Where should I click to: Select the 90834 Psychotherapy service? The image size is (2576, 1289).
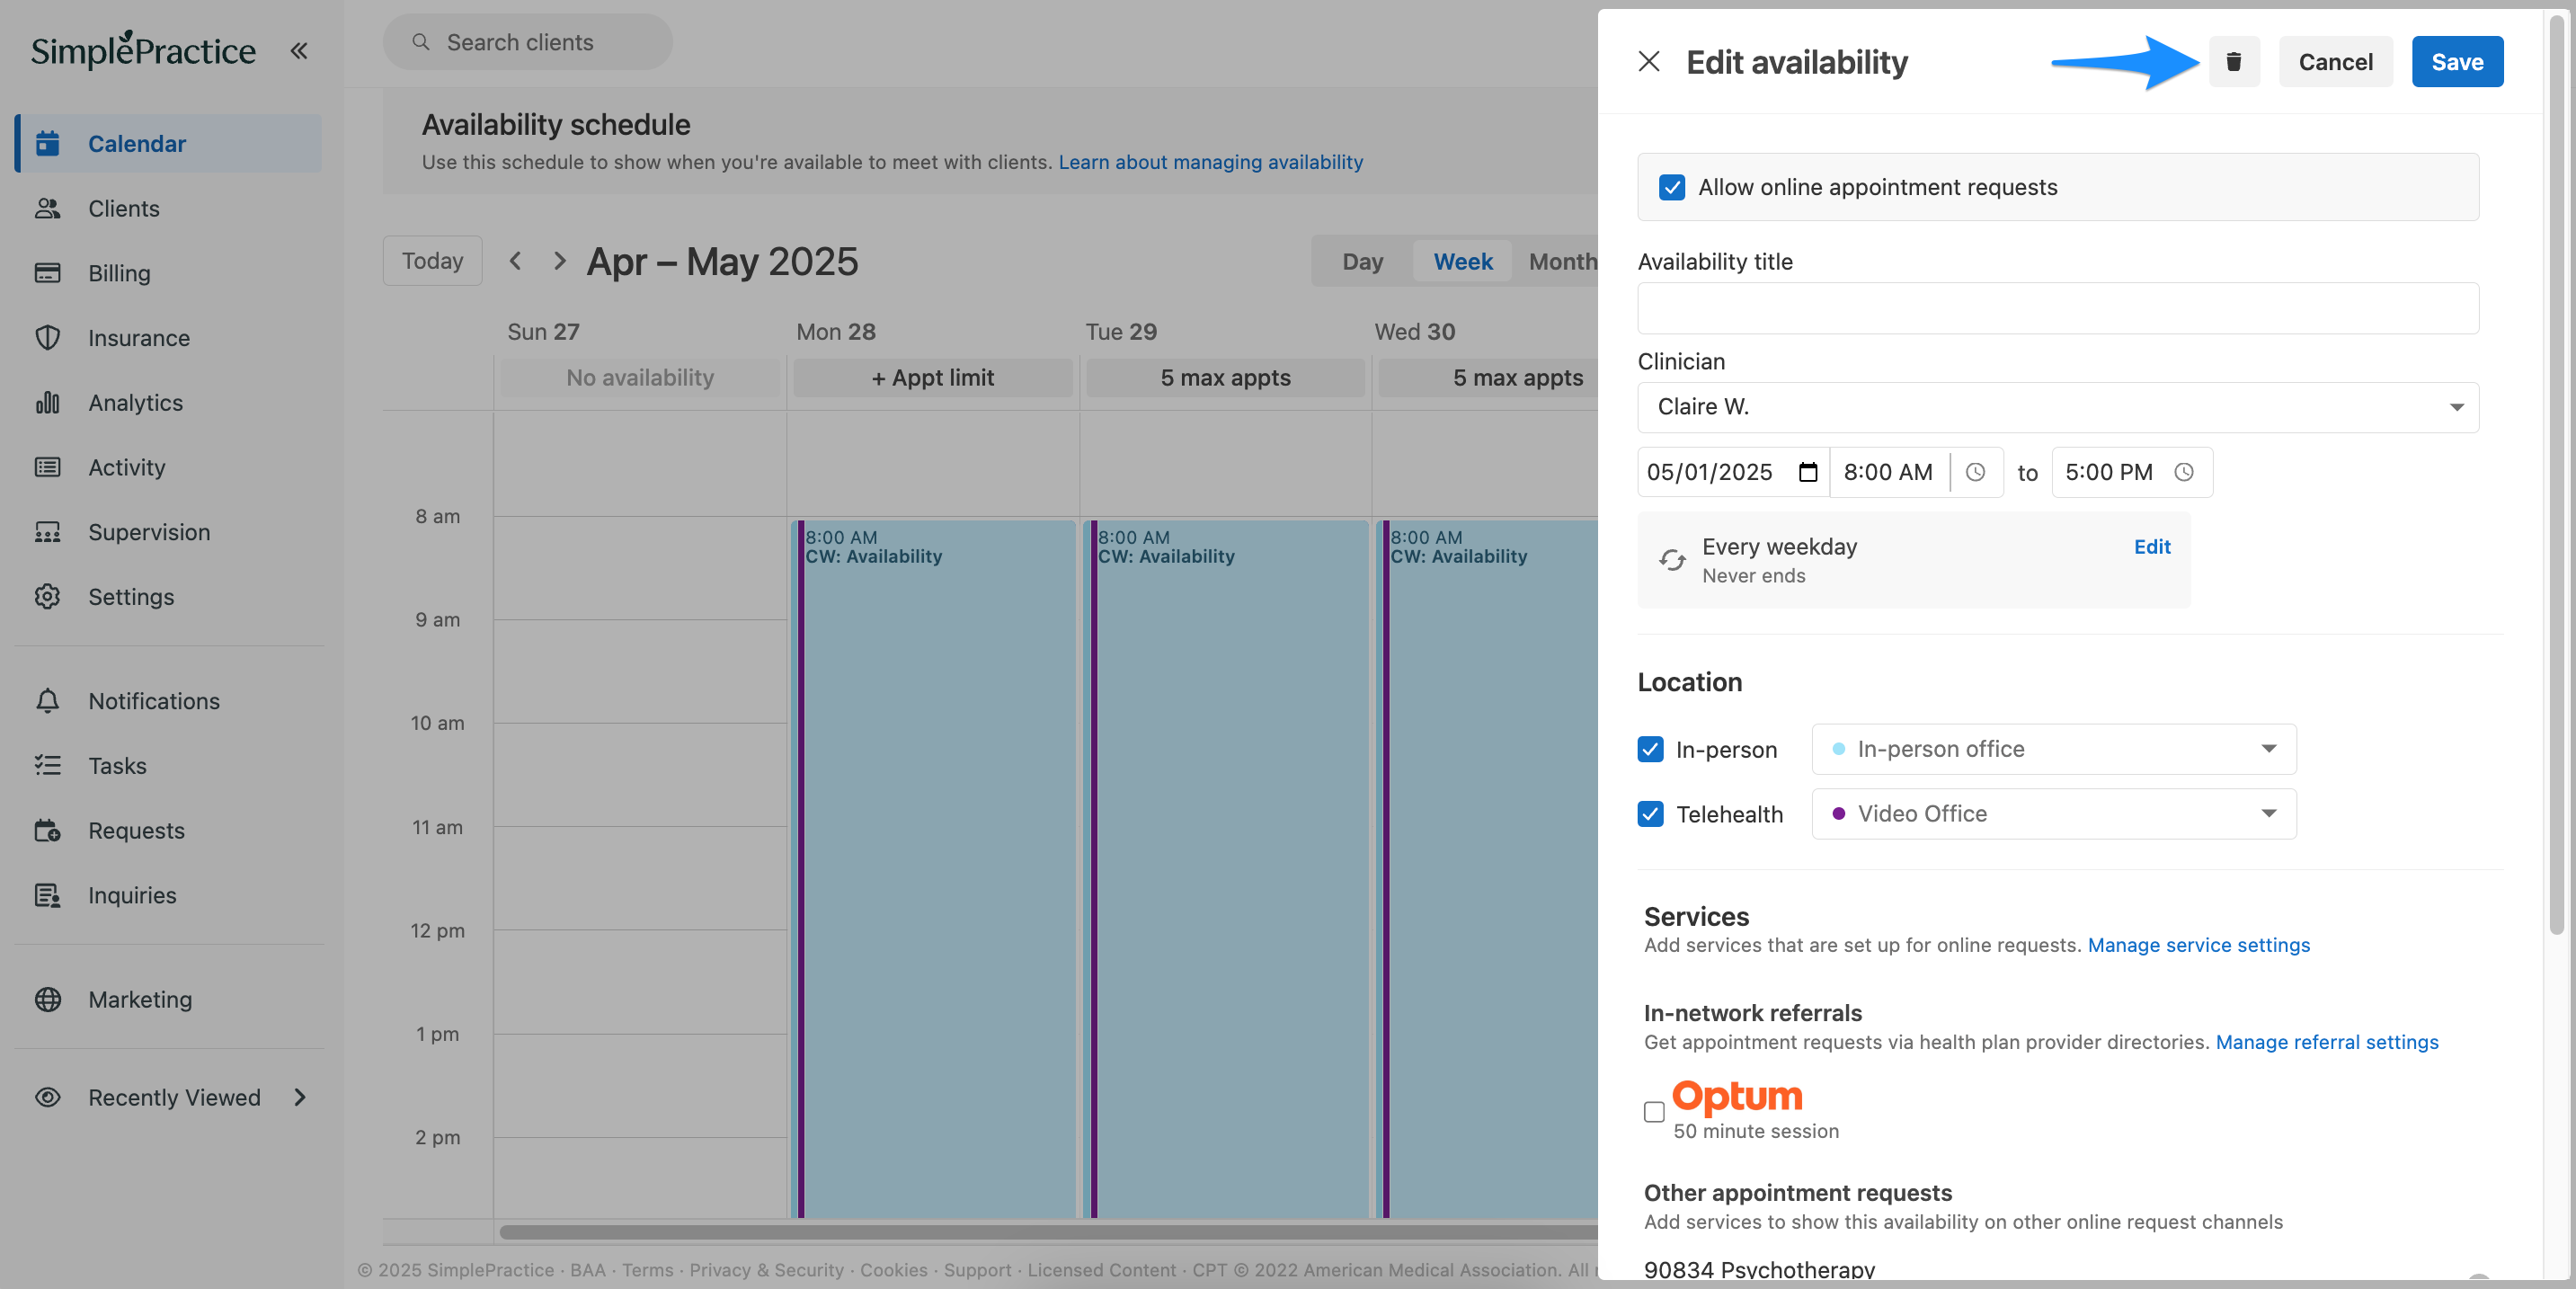(x=1759, y=1270)
